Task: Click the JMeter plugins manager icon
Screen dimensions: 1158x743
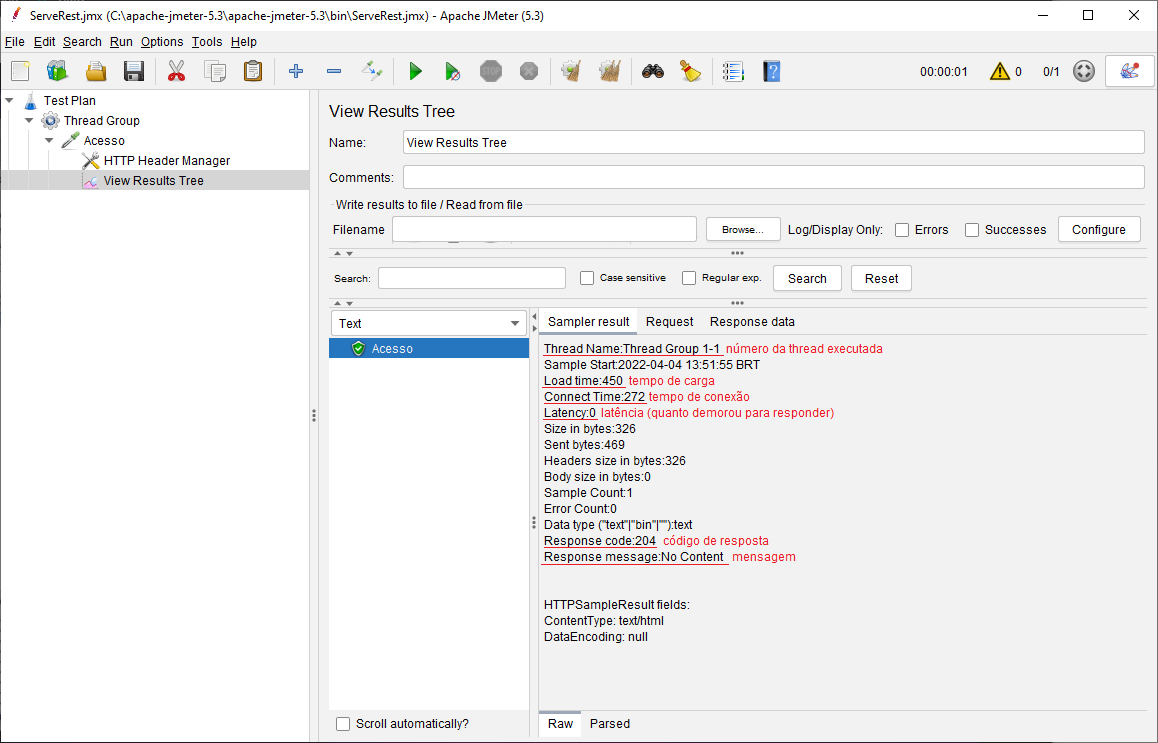Action: [x=1129, y=72]
